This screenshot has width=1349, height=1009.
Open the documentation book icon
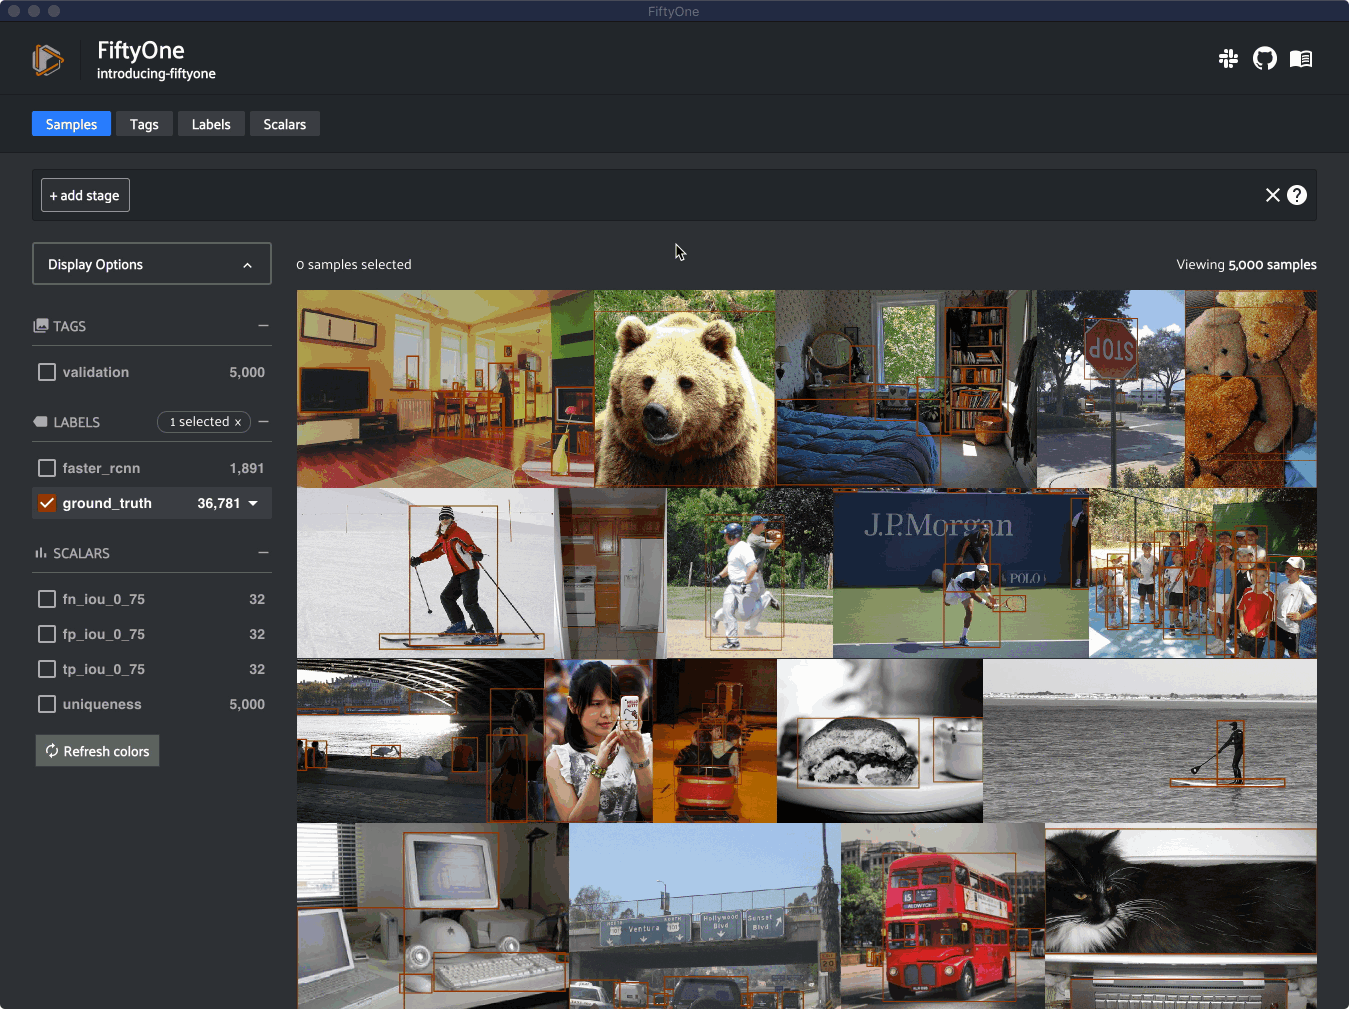(x=1301, y=59)
